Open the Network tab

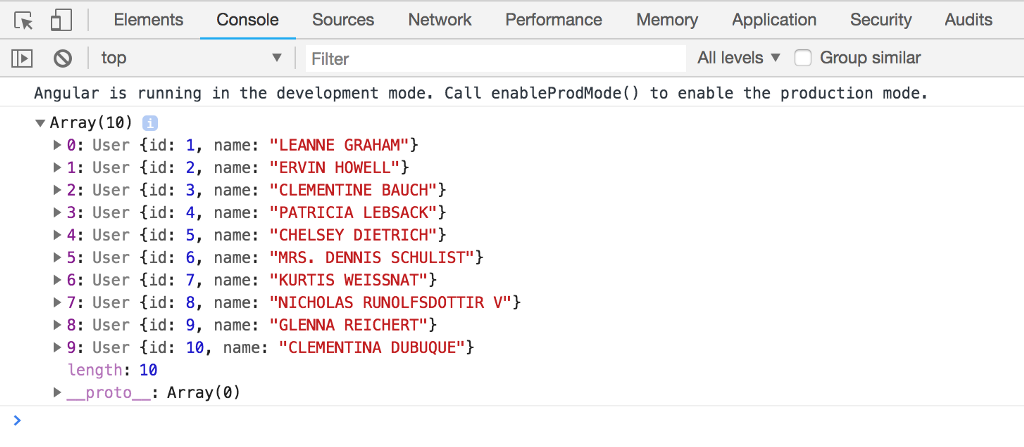tap(440, 20)
